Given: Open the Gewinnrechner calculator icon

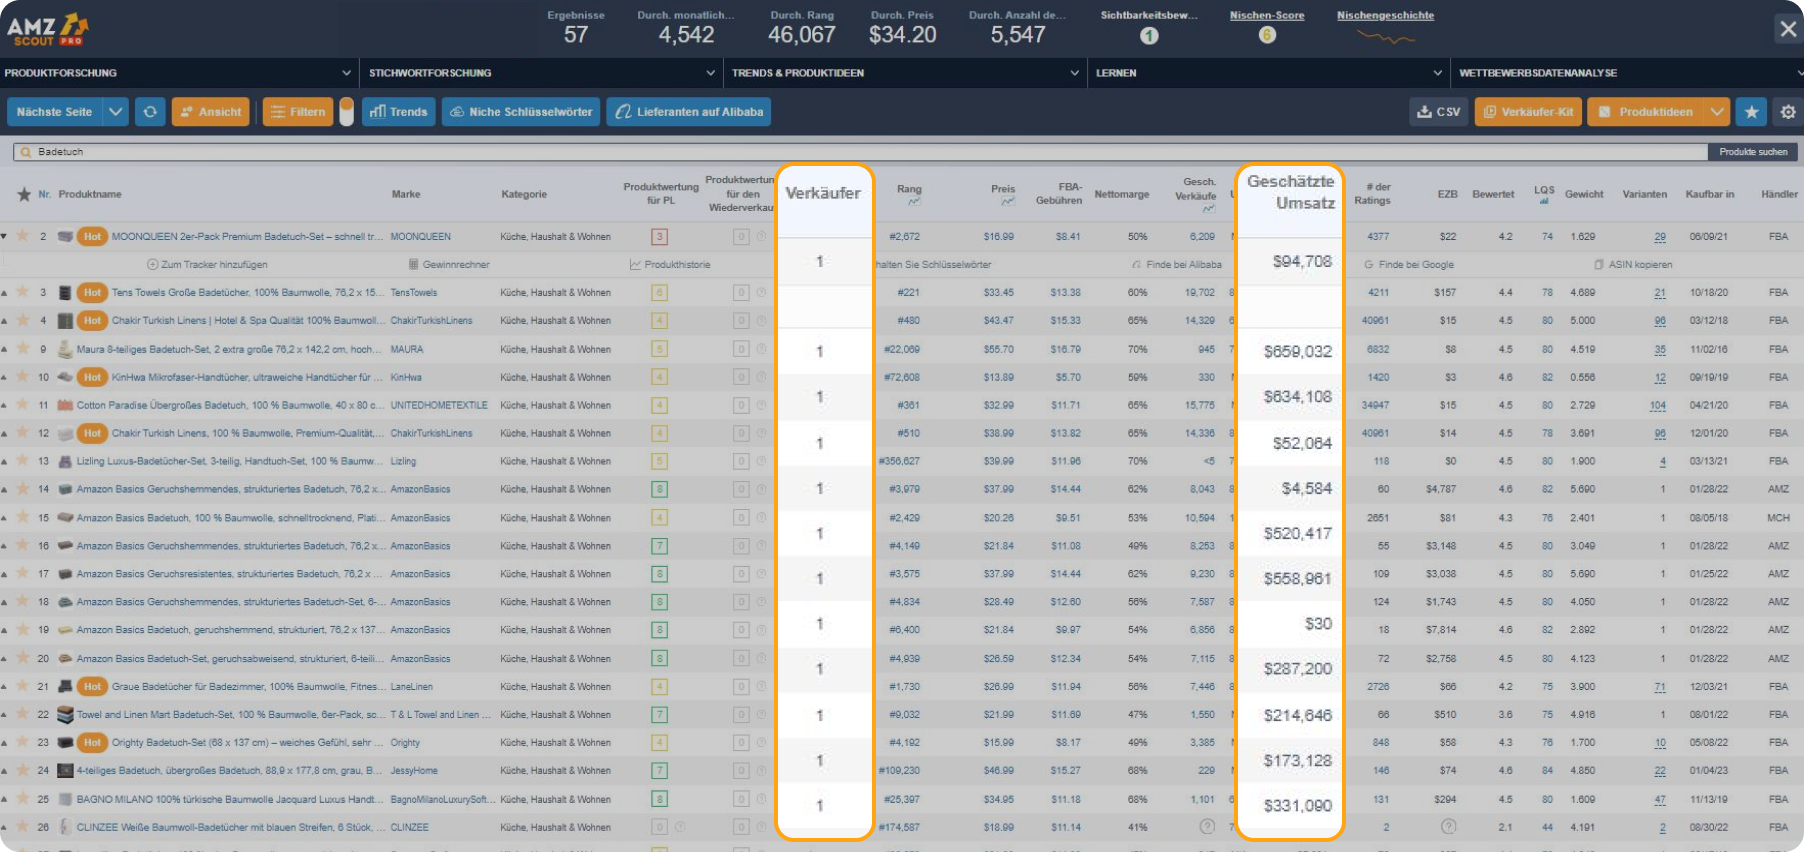Looking at the screenshot, I should (413, 265).
